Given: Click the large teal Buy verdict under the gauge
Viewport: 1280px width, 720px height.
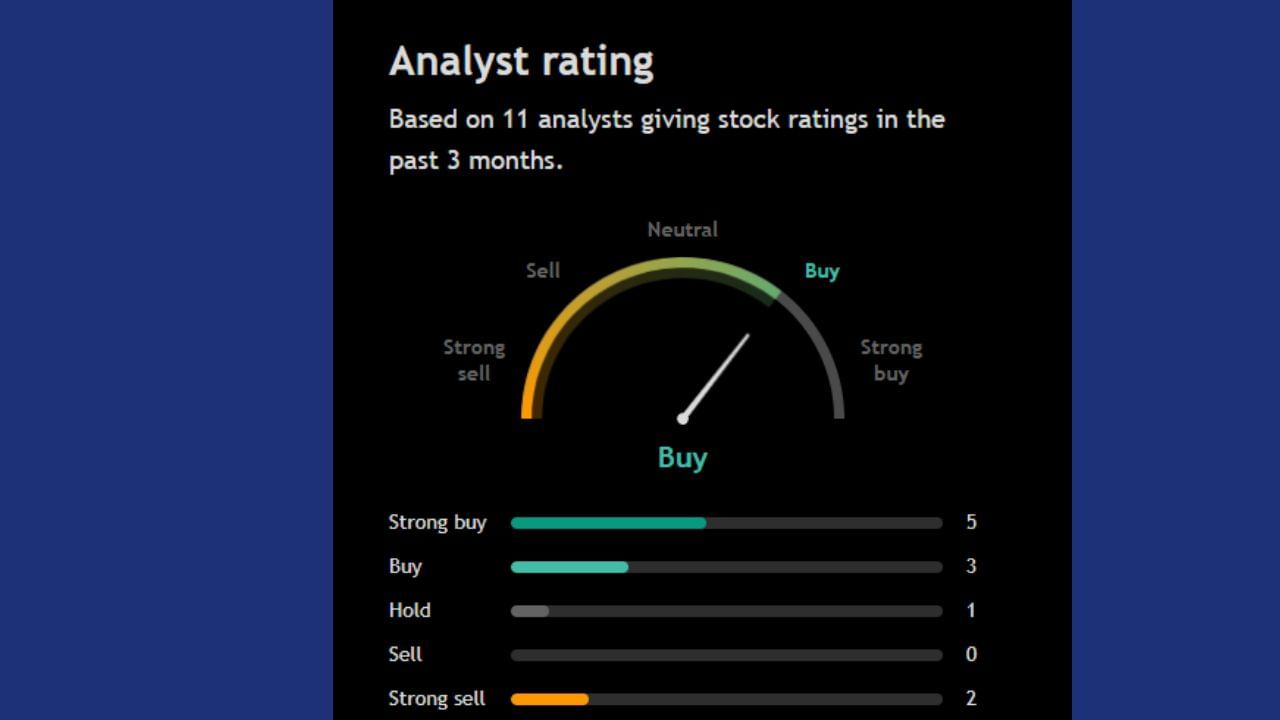Looking at the screenshot, I should [x=682, y=458].
